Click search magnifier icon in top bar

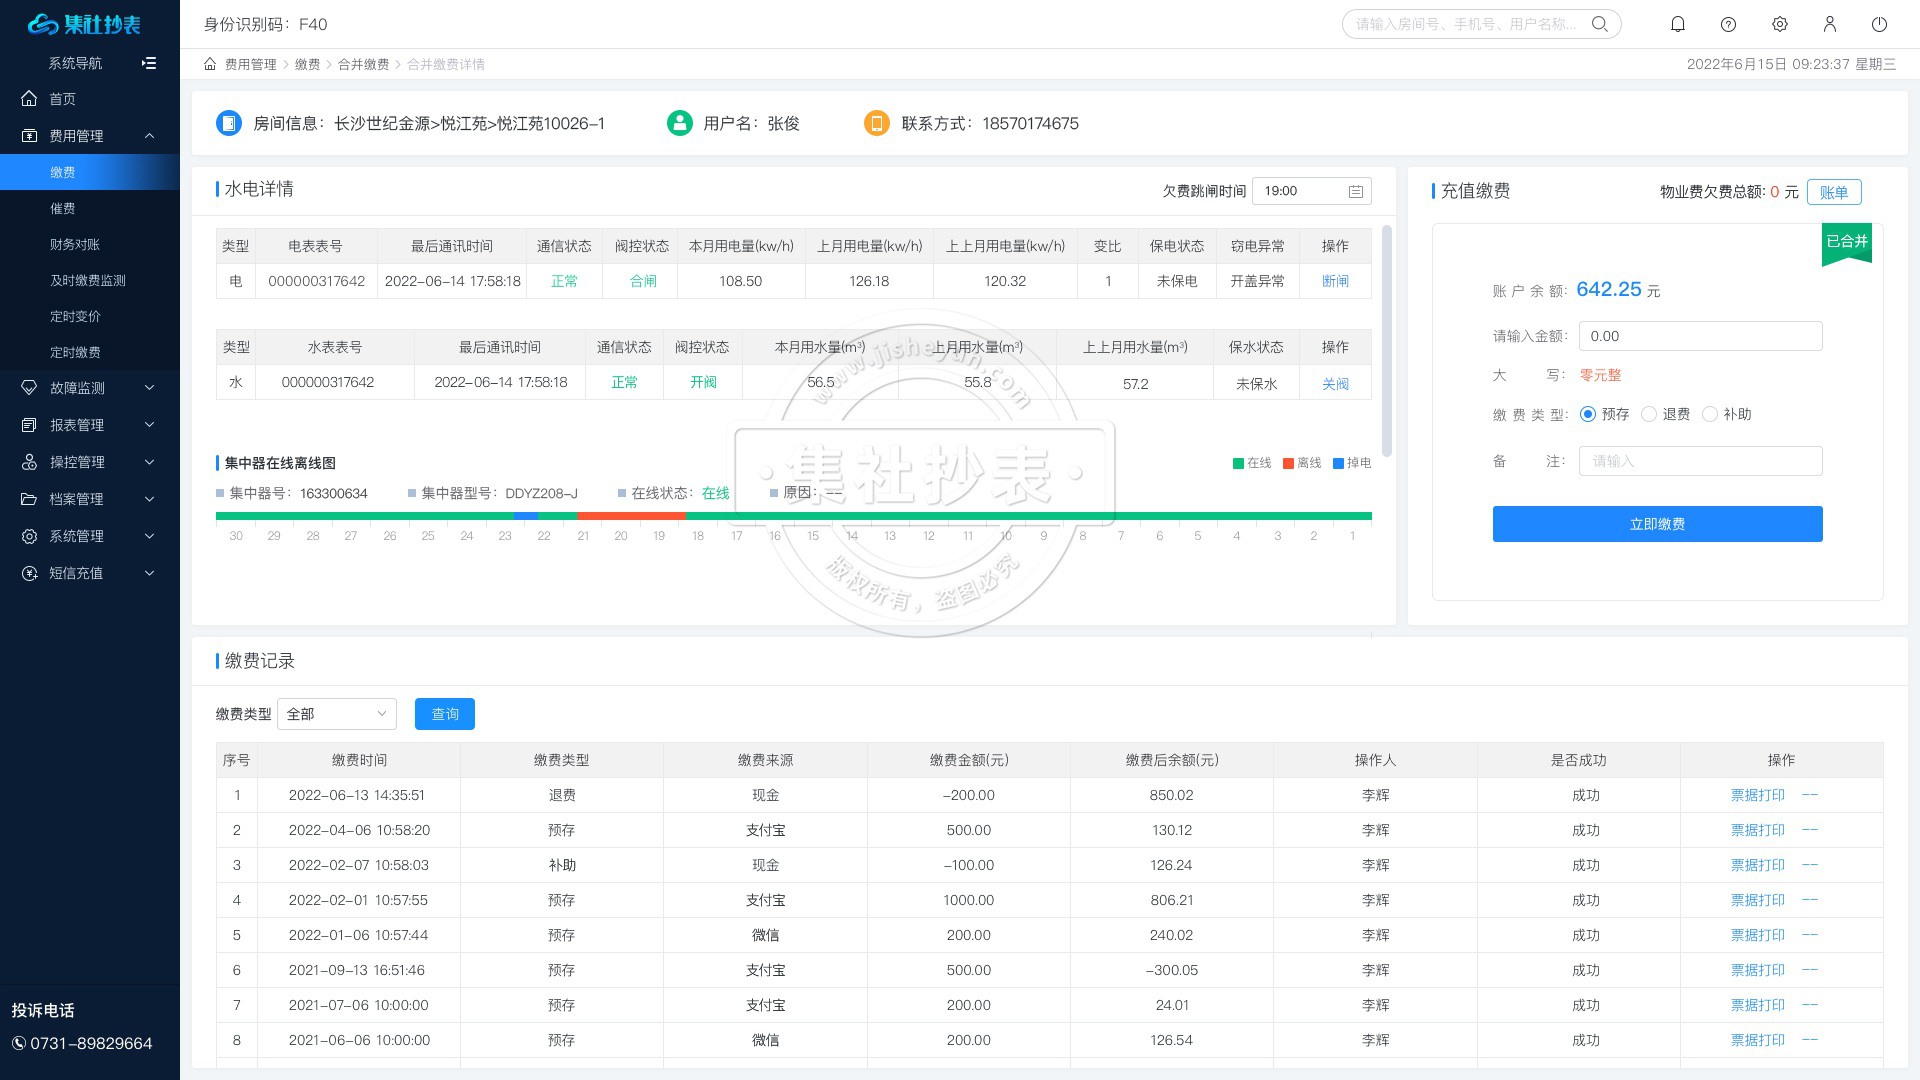click(x=1600, y=24)
